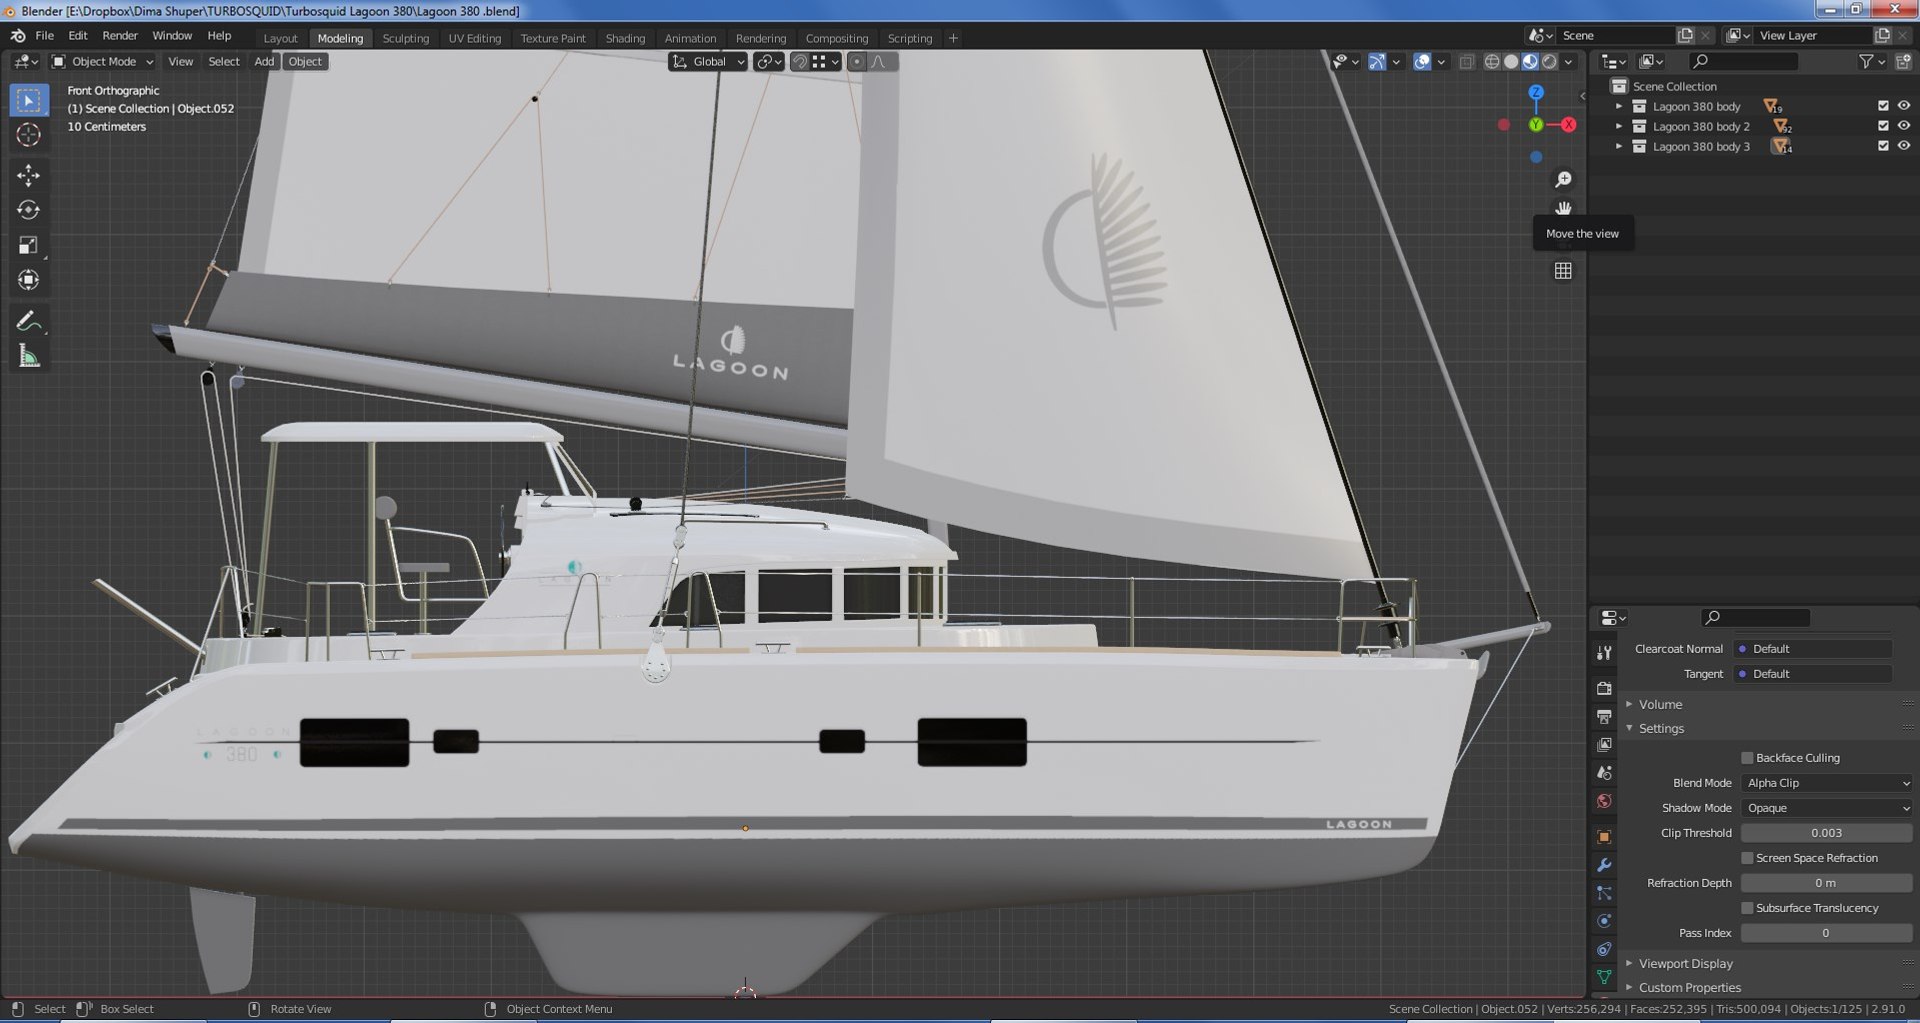This screenshot has width=1920, height=1023.
Task: Open the Modifiers wrench tab
Action: pos(1604,865)
